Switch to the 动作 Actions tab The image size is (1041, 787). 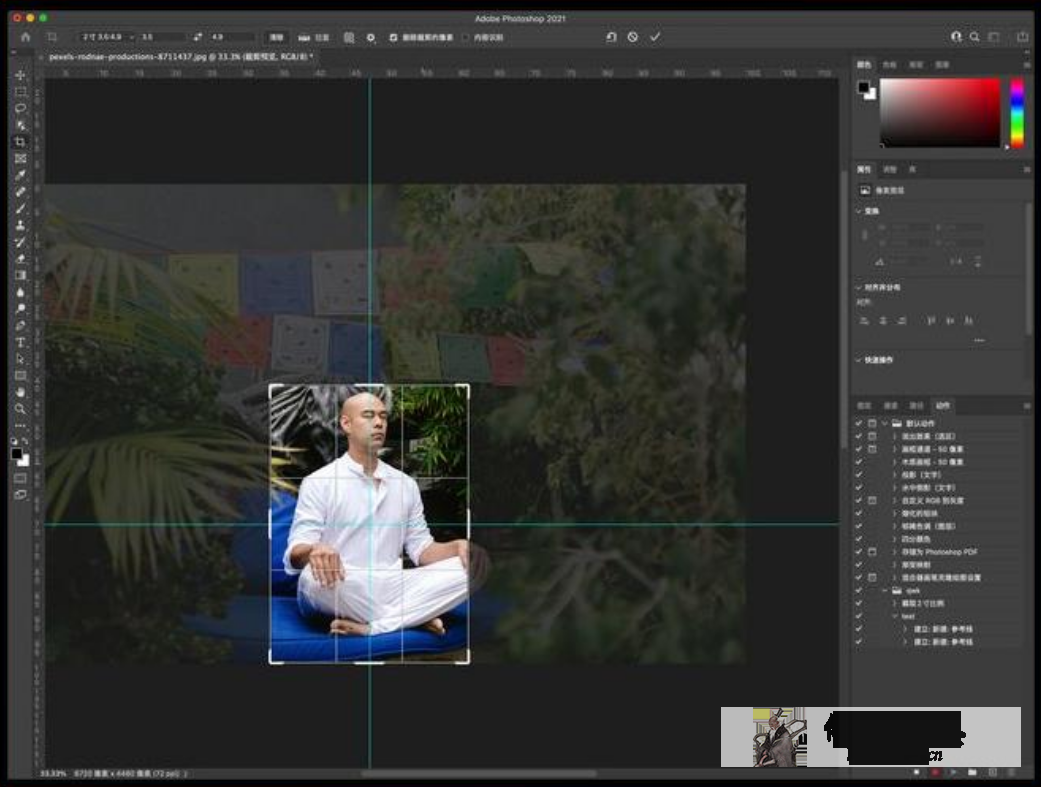click(x=942, y=406)
